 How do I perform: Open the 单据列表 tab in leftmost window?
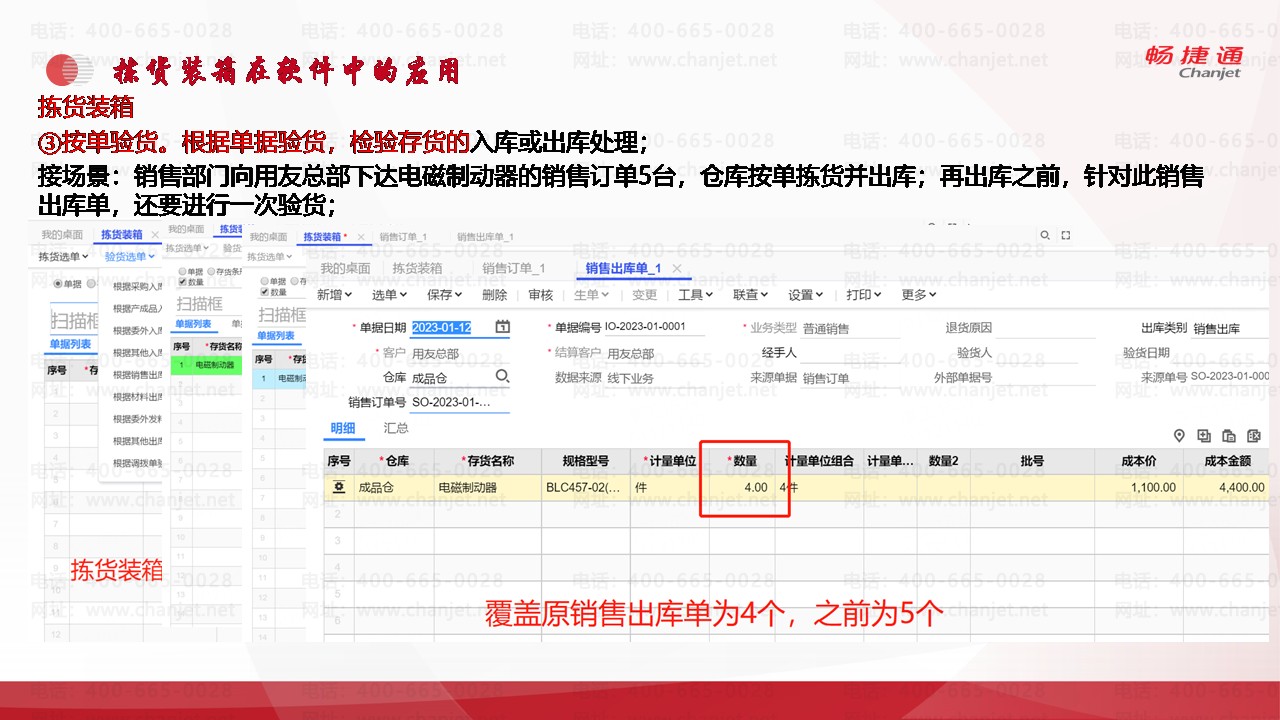[x=70, y=344]
